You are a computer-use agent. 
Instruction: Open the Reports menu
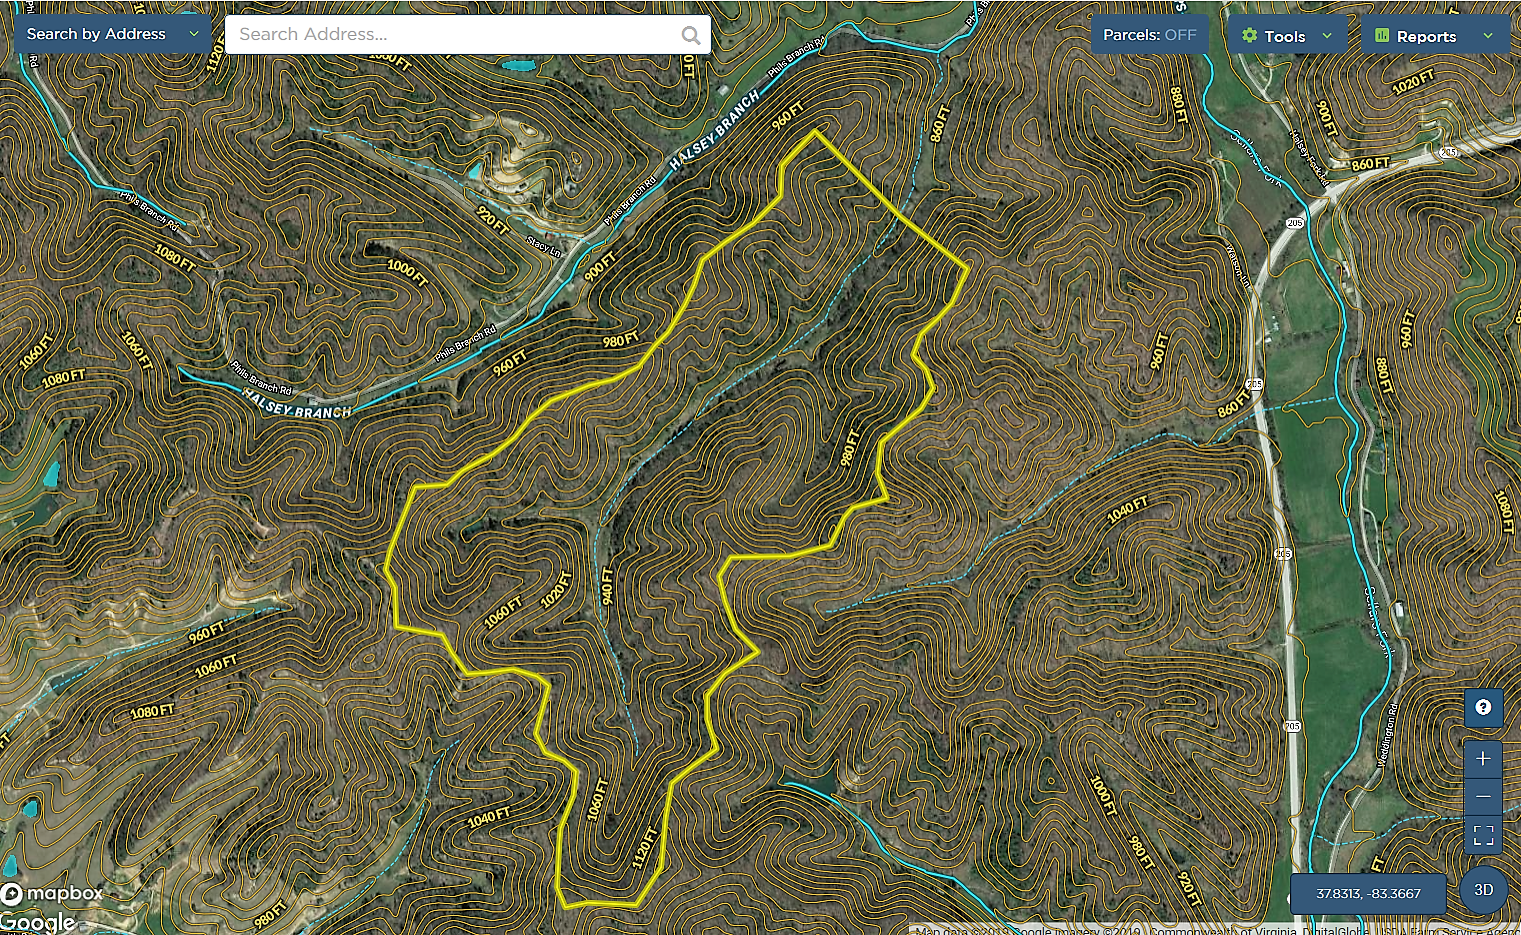1426,36
